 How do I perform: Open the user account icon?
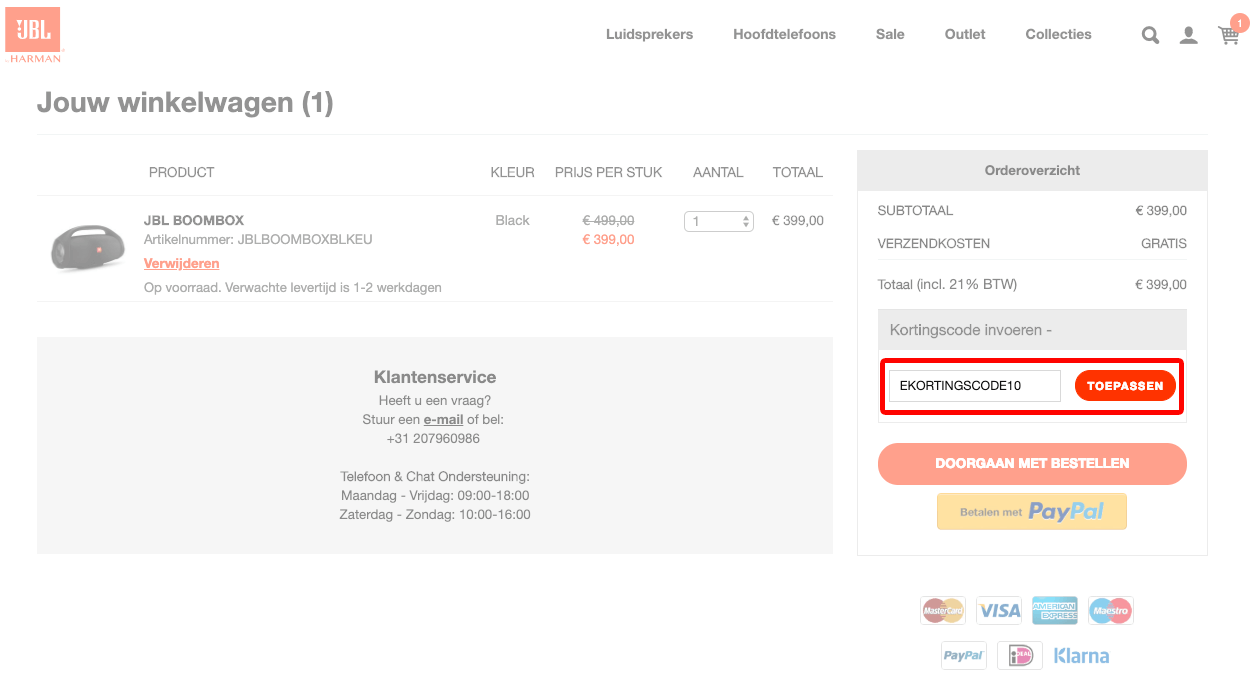tap(1188, 35)
